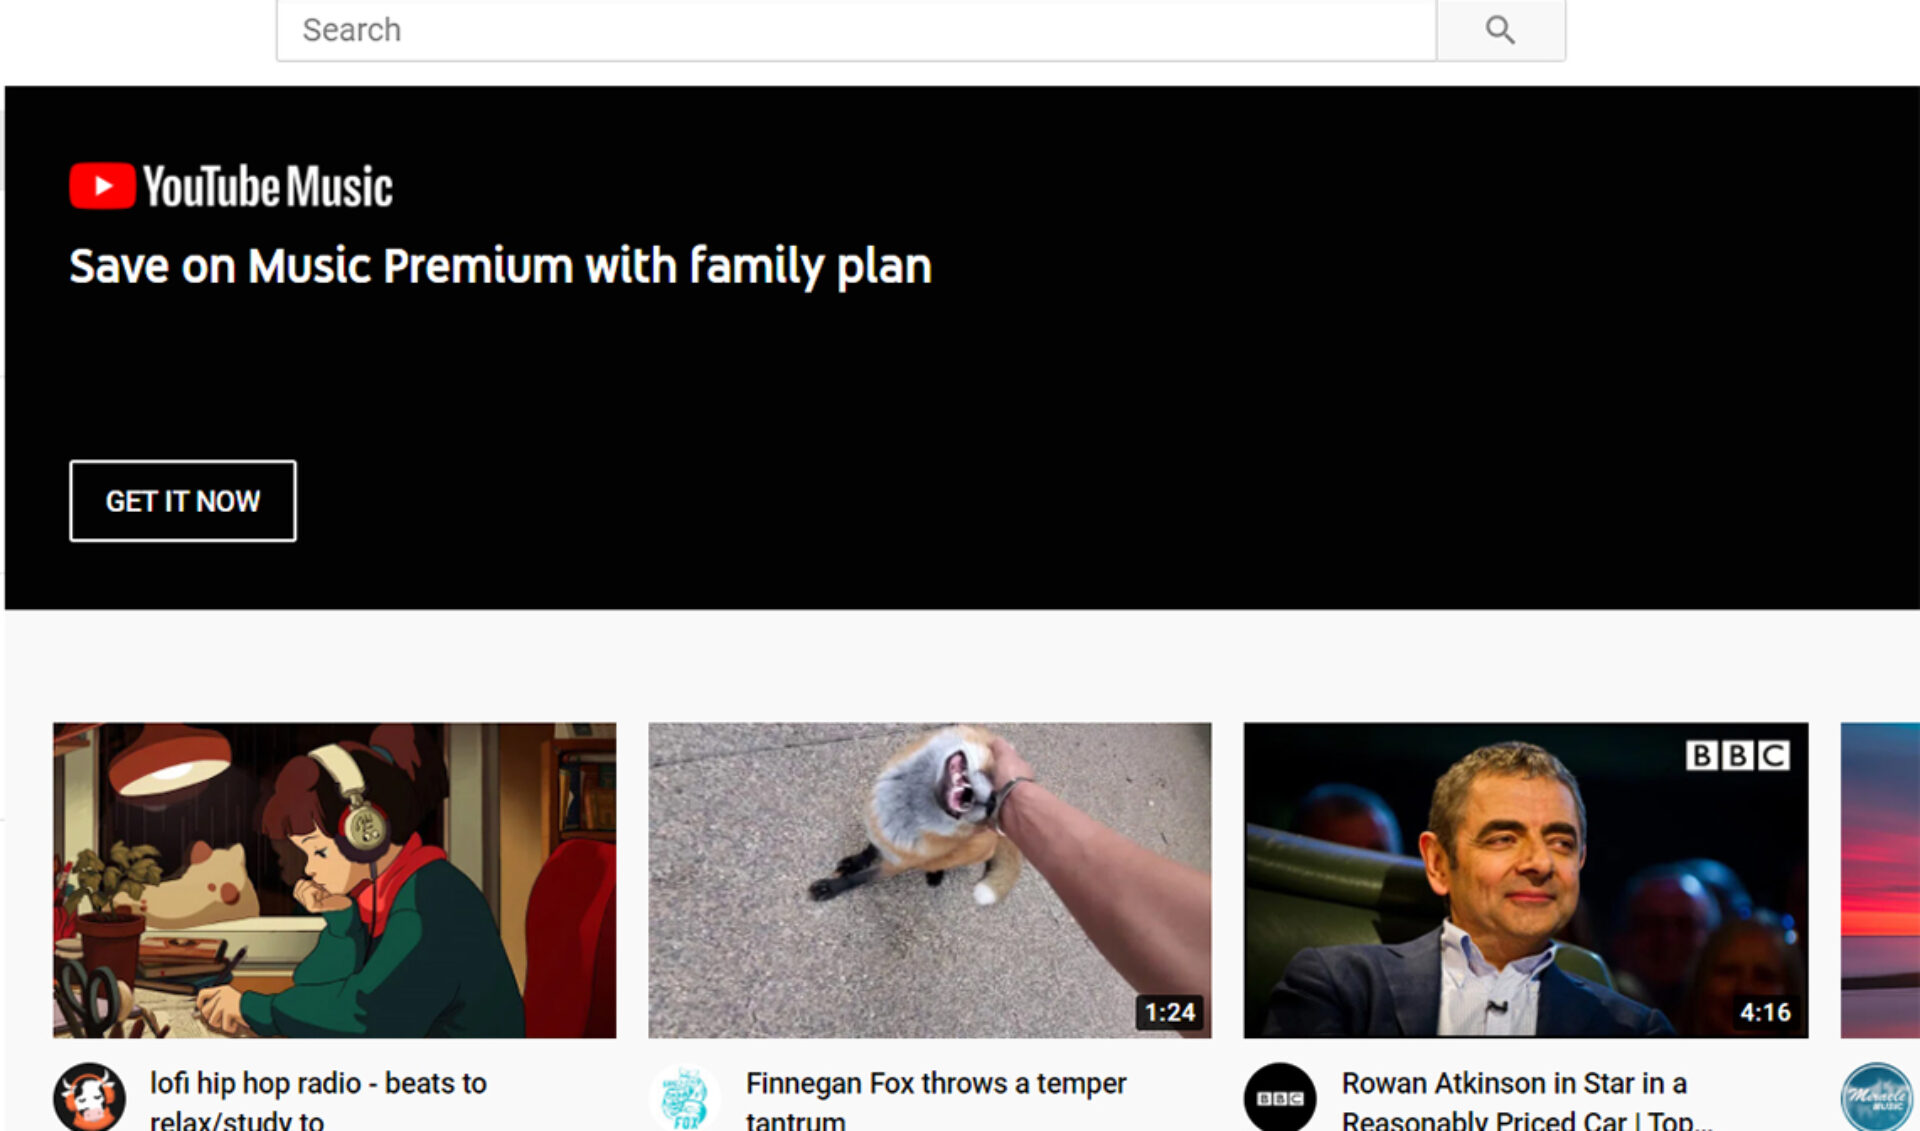Play the lofi girl studying thumbnail
Screen dimensions: 1920x1131
click(x=335, y=880)
